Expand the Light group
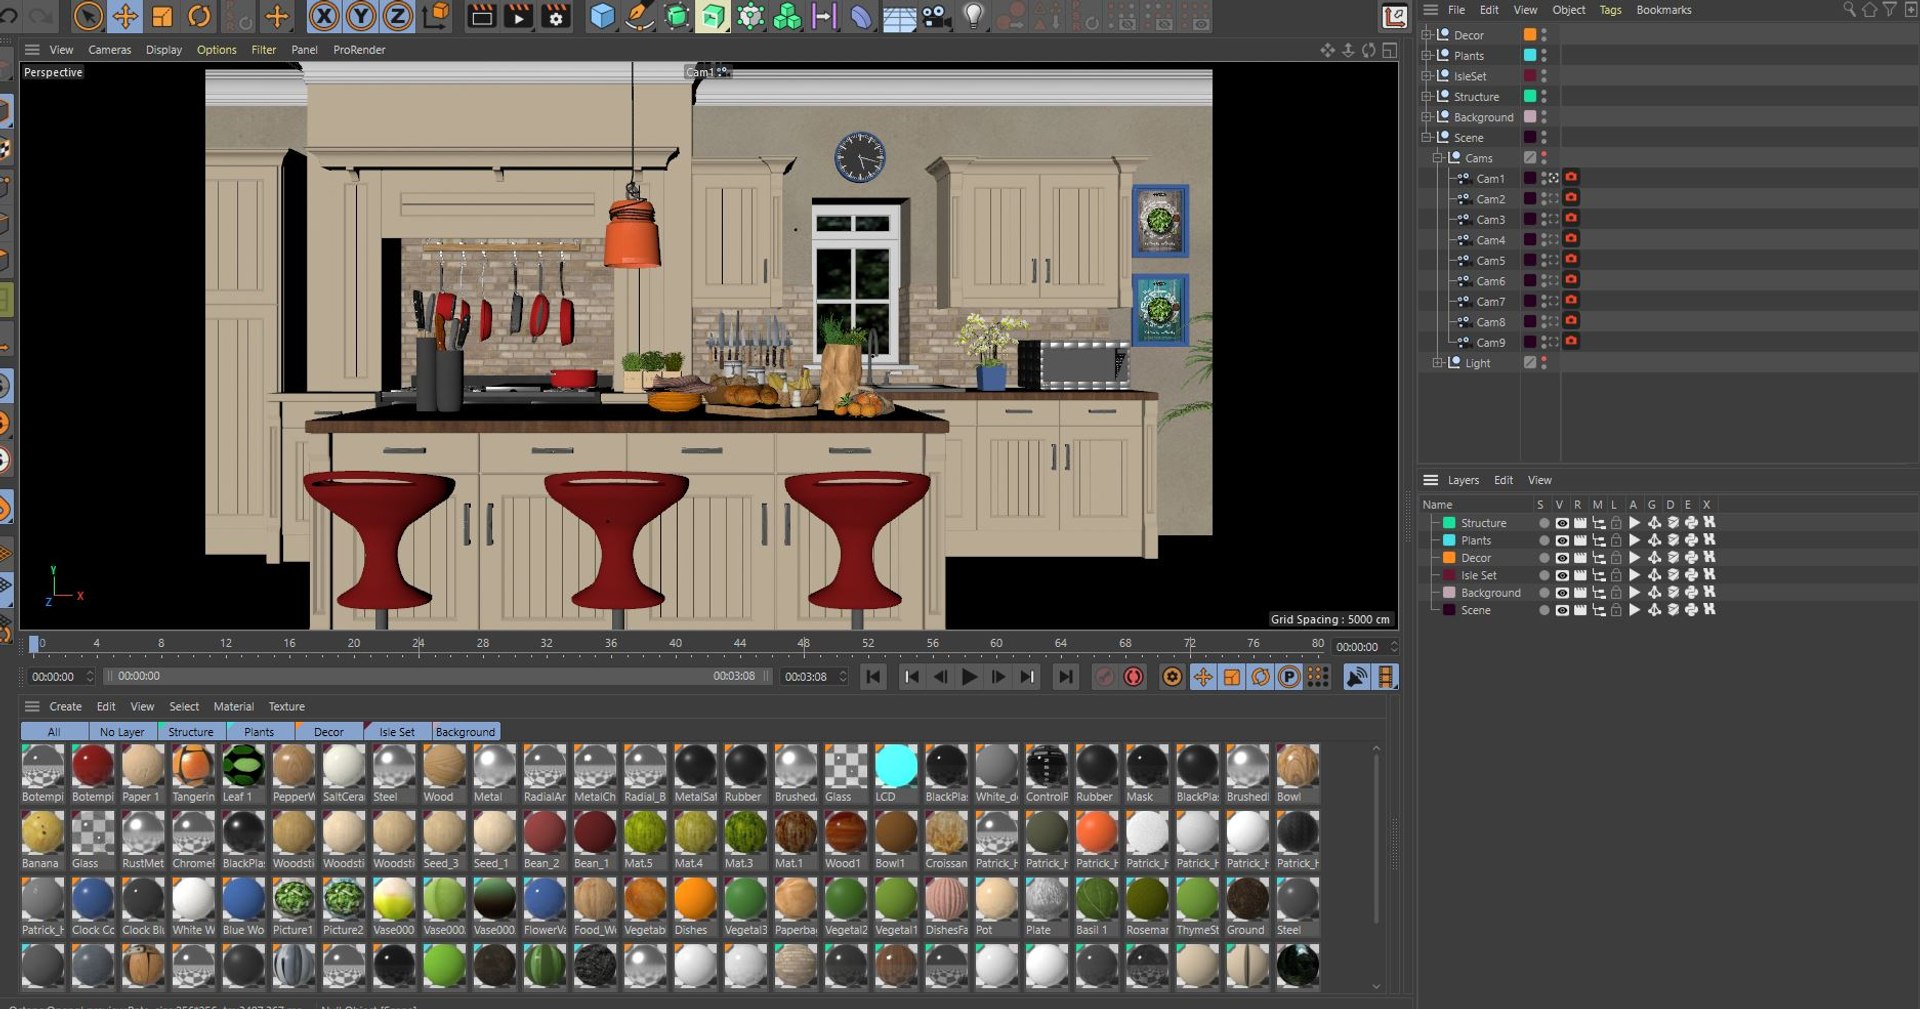The image size is (1920, 1009). pyautogui.click(x=1438, y=363)
